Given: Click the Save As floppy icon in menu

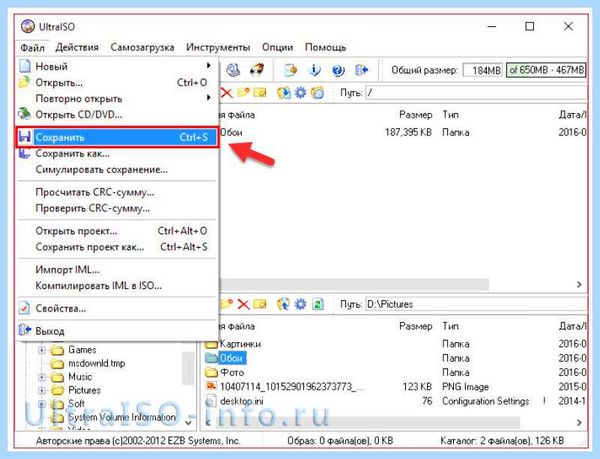Looking at the screenshot, I should 24,153.
